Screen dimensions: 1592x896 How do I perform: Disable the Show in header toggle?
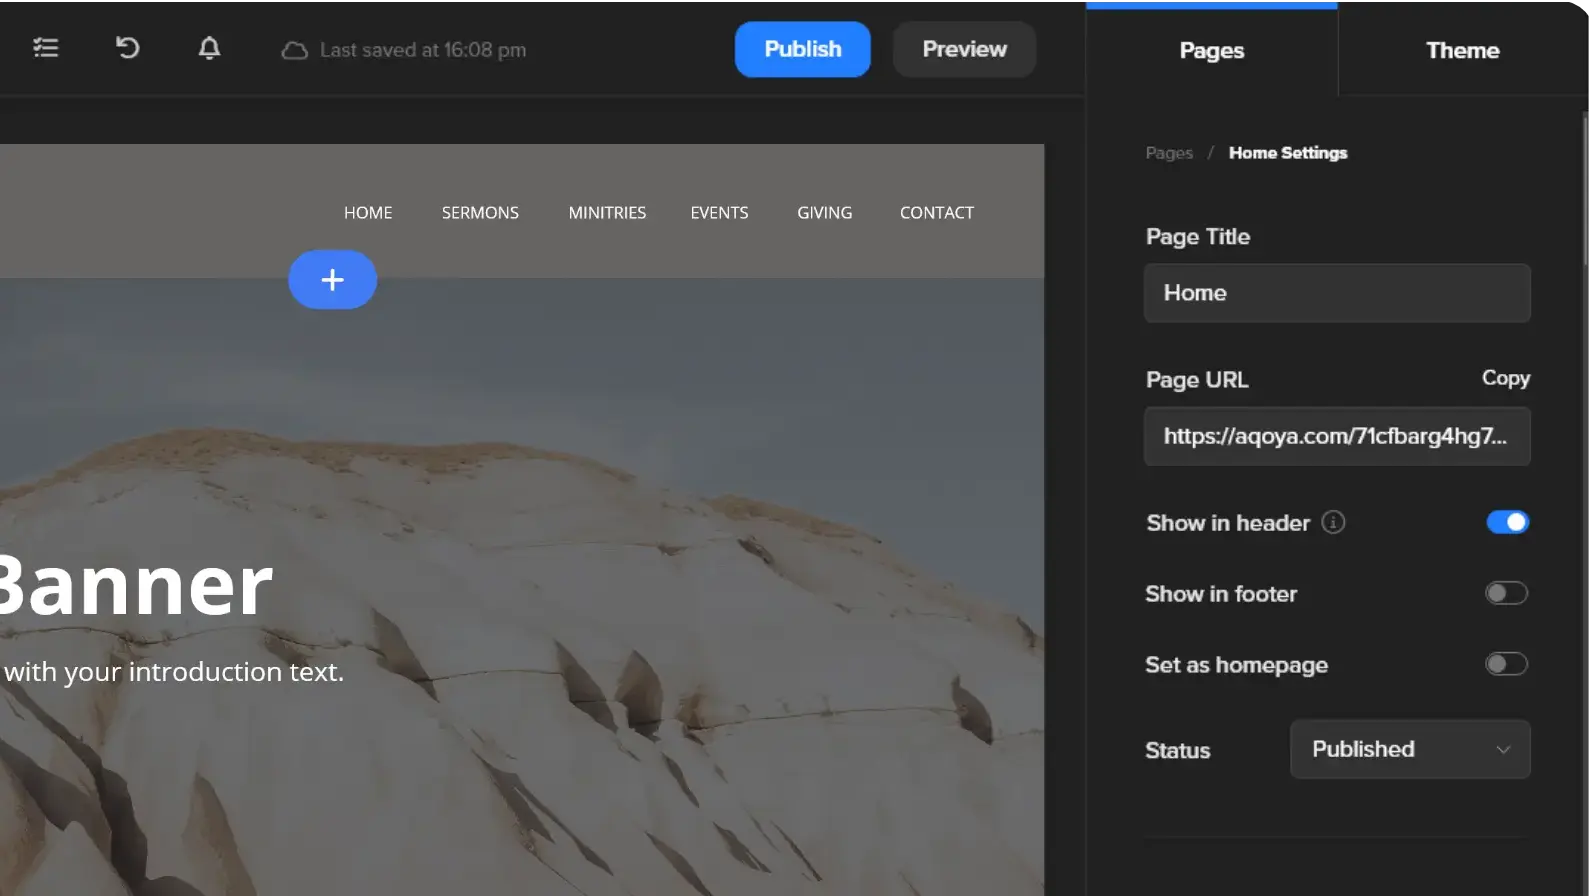[x=1507, y=522]
